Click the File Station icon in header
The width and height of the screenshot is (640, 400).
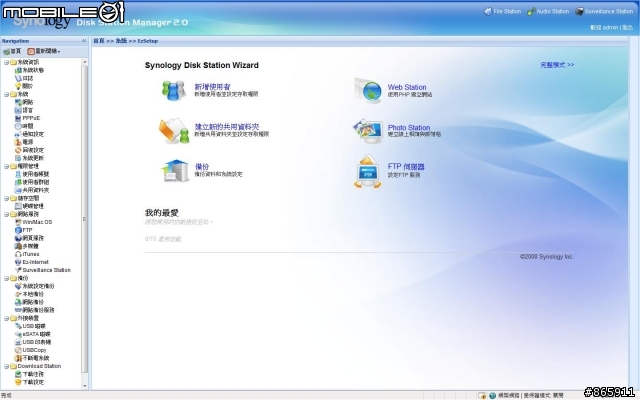tap(488, 11)
